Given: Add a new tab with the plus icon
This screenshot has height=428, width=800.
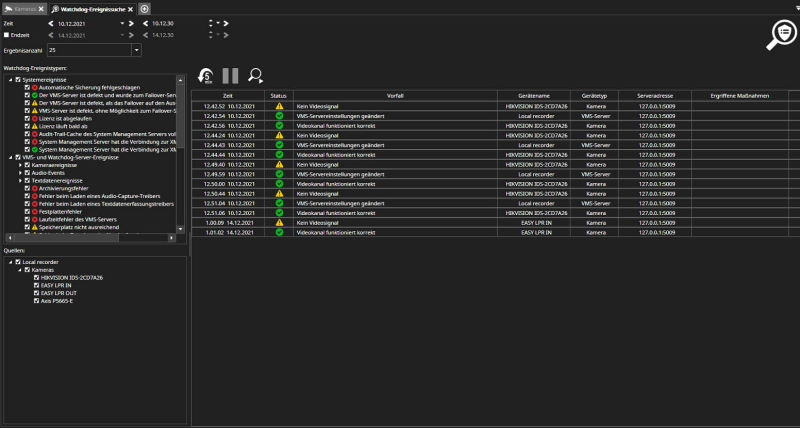Looking at the screenshot, I should (x=145, y=8).
